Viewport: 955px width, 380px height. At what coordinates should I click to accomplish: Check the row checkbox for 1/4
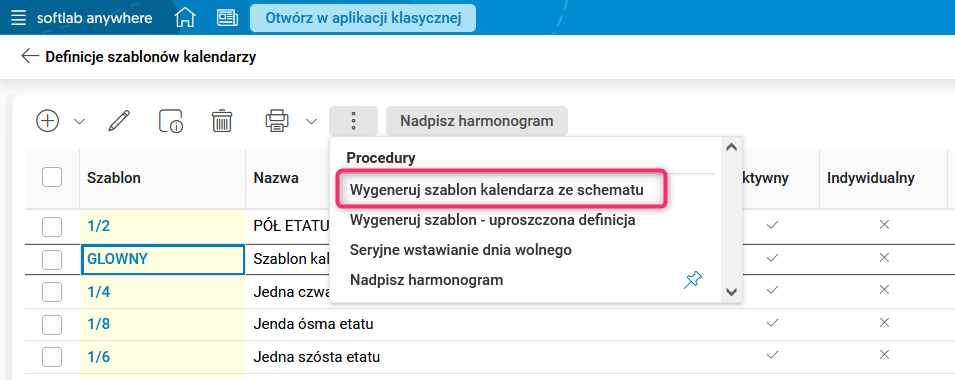click(52, 292)
